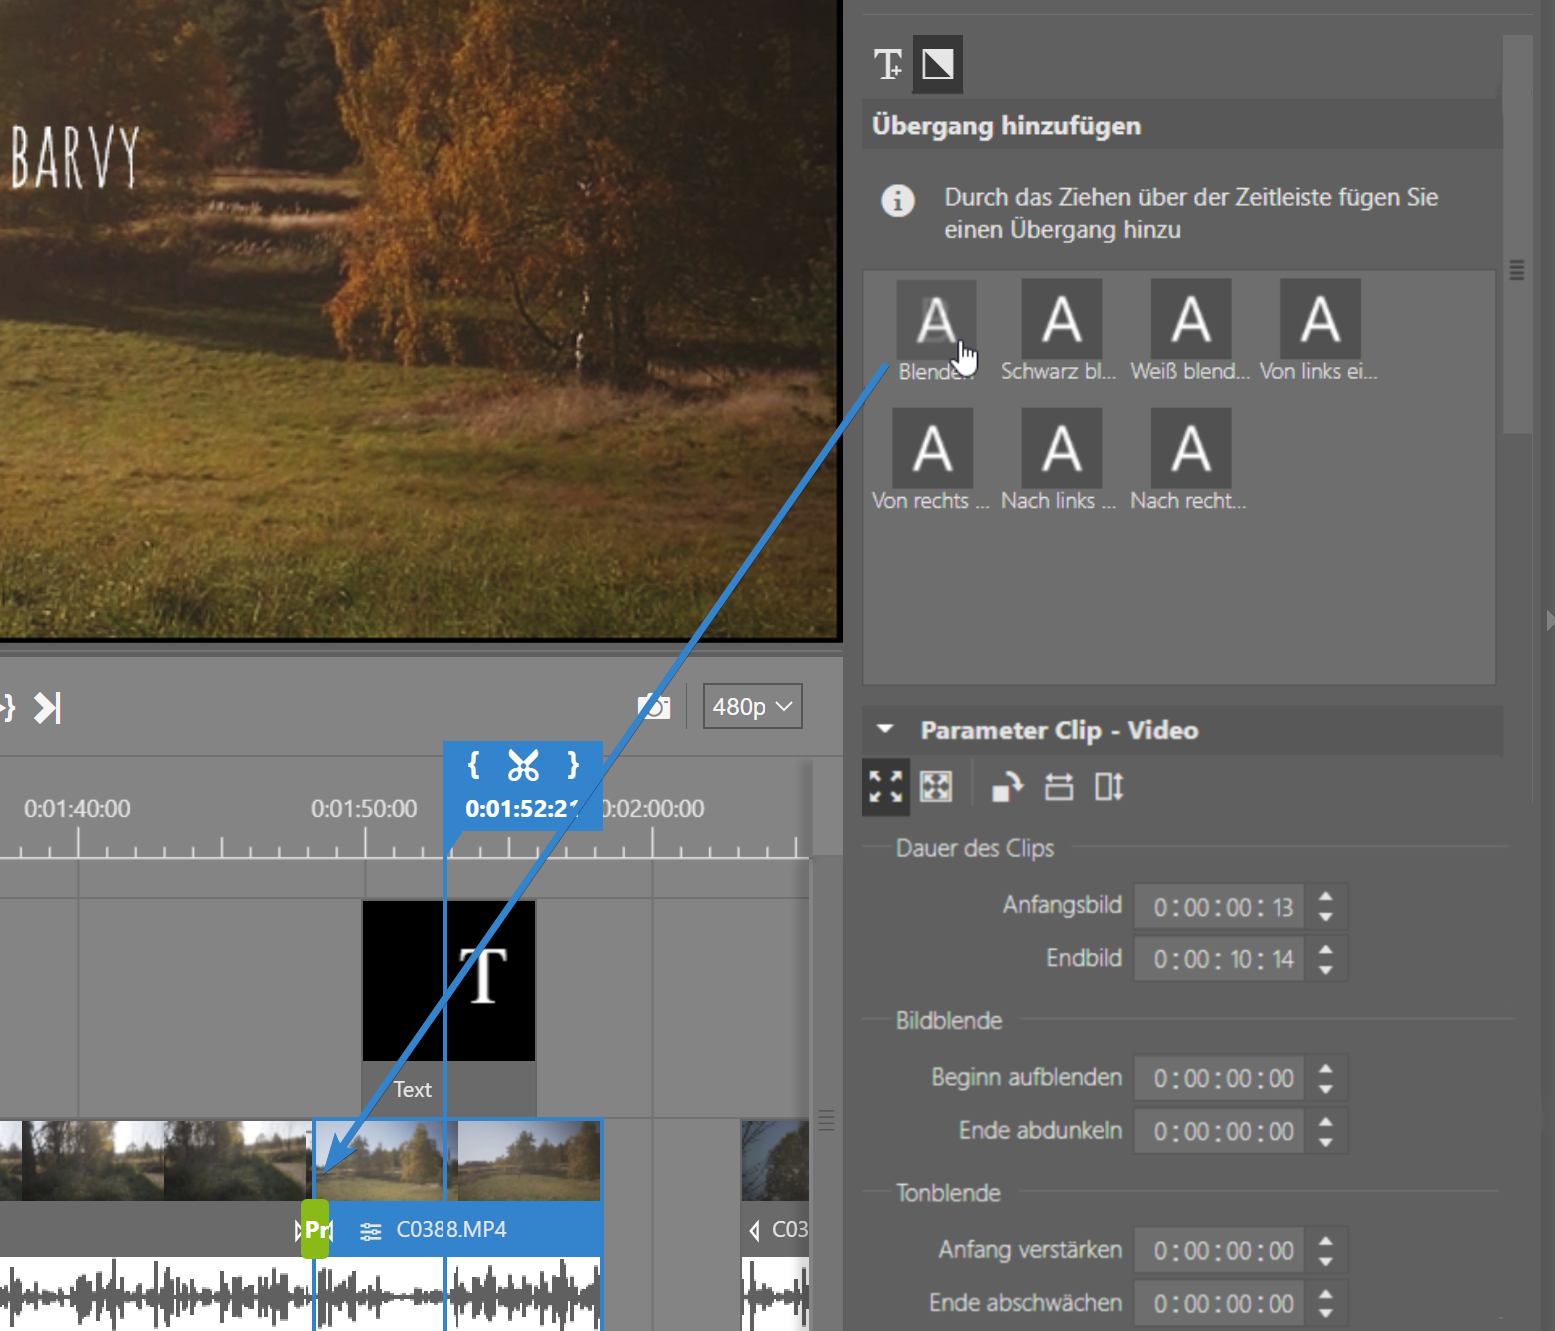Choose the 'Nach links ...' transition
The height and width of the screenshot is (1331, 1555).
(1062, 448)
